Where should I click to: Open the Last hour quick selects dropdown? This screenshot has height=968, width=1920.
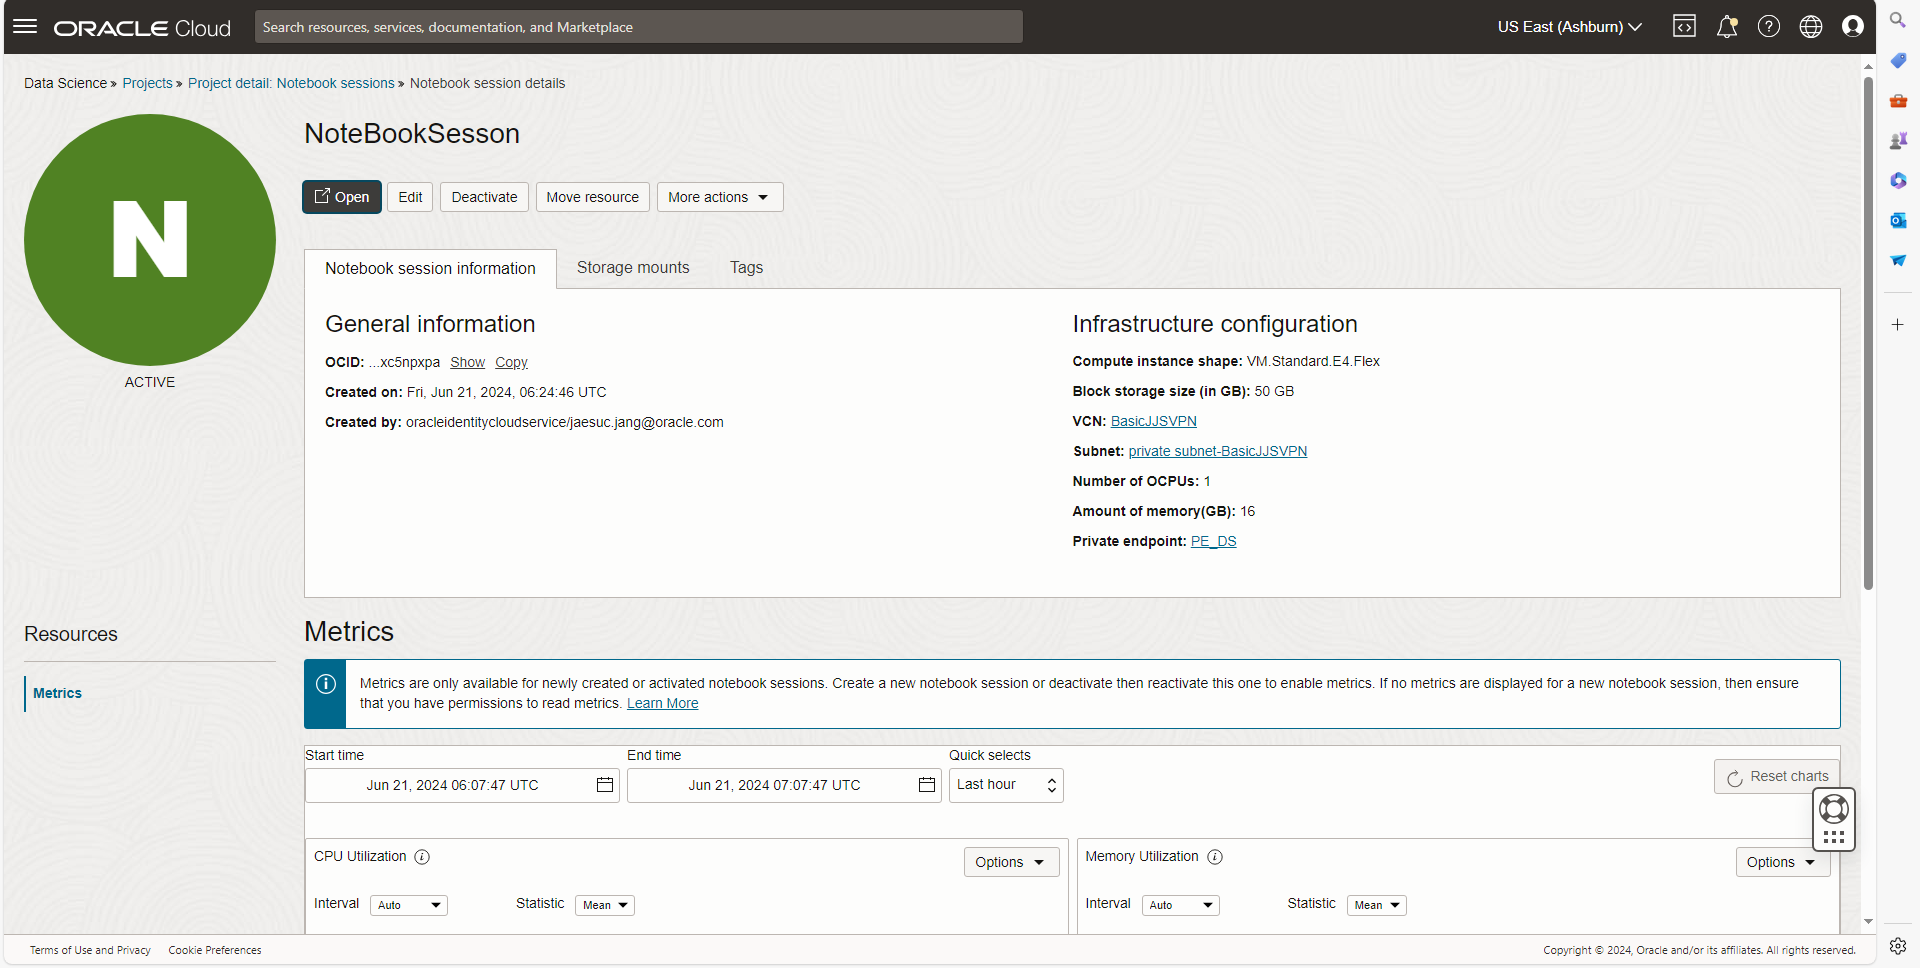(x=1006, y=785)
